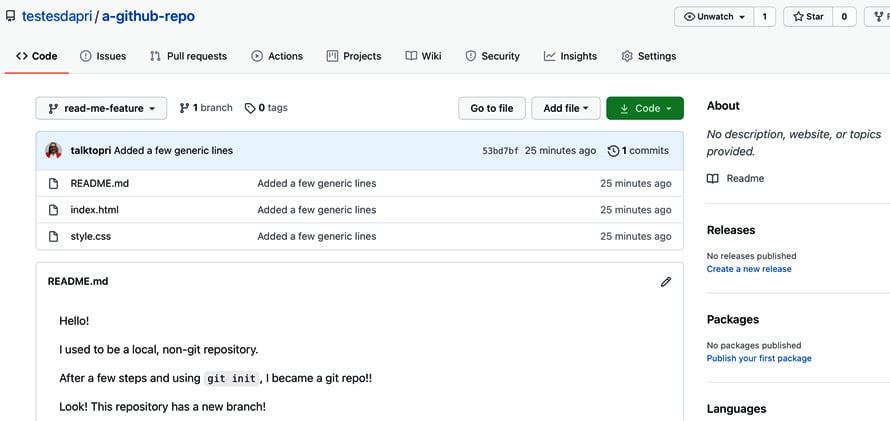Click the tag icon beside 0 tags

[250, 108]
